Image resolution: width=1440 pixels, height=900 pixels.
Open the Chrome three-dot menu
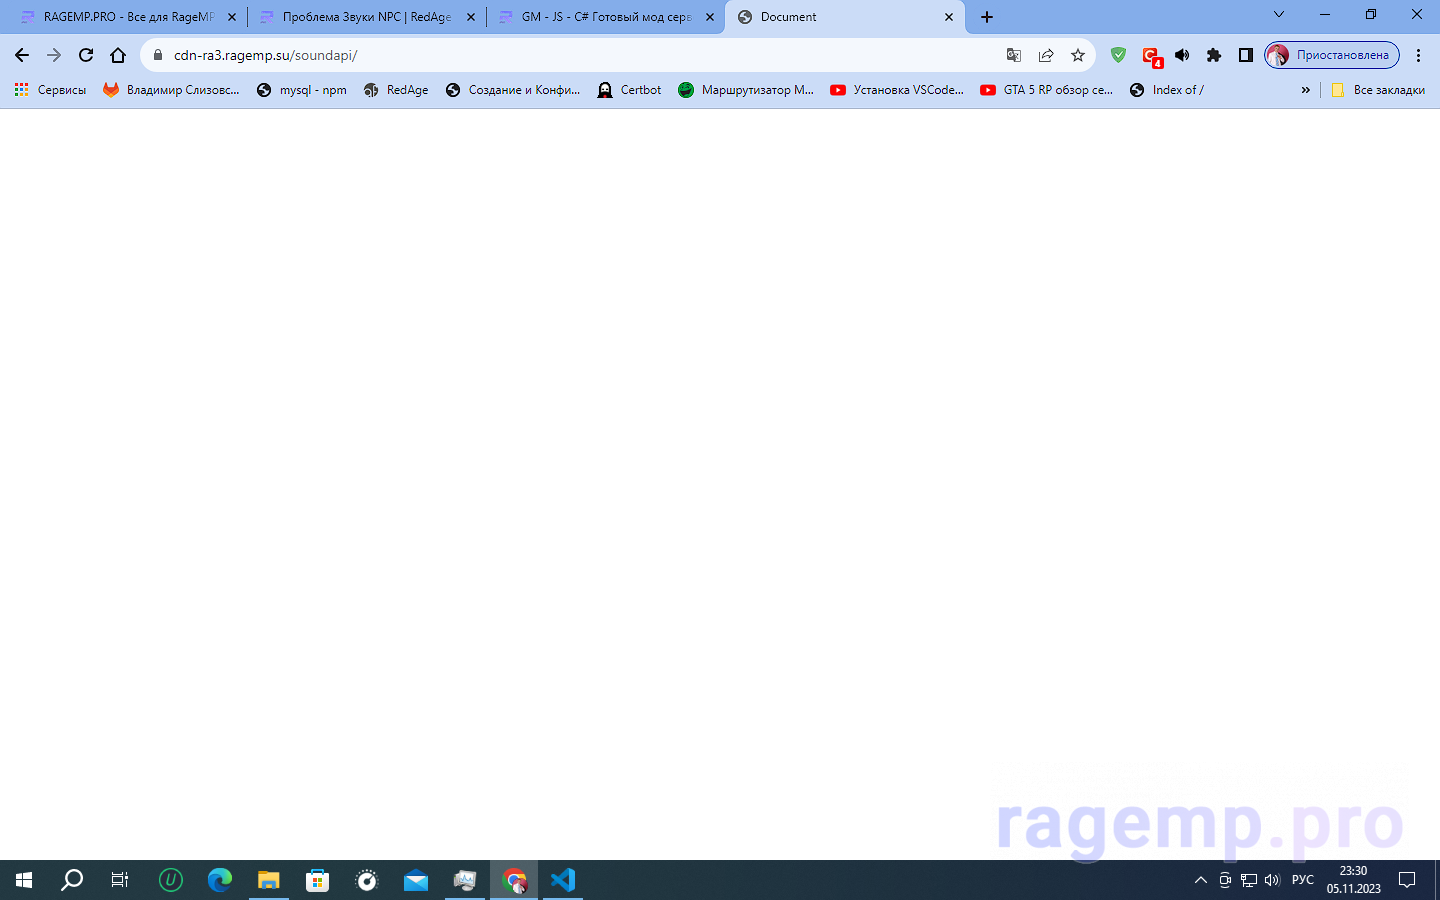pos(1418,55)
